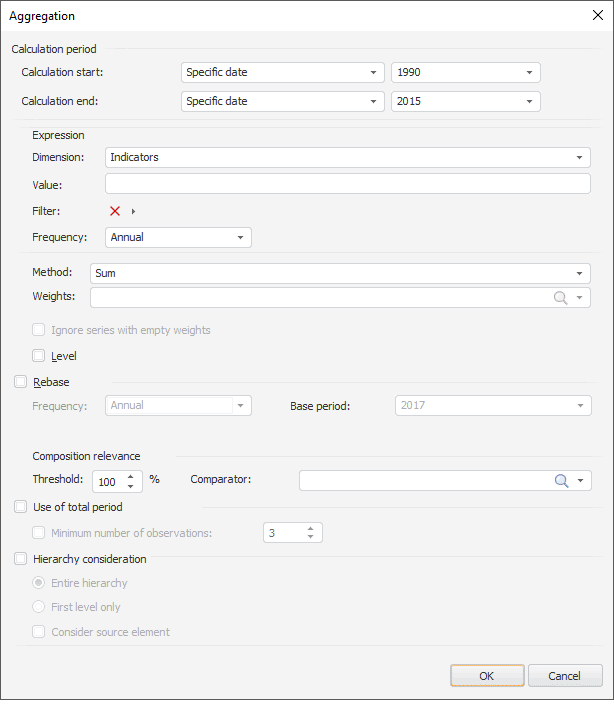Click the search icon in Comparator field

tap(562, 481)
